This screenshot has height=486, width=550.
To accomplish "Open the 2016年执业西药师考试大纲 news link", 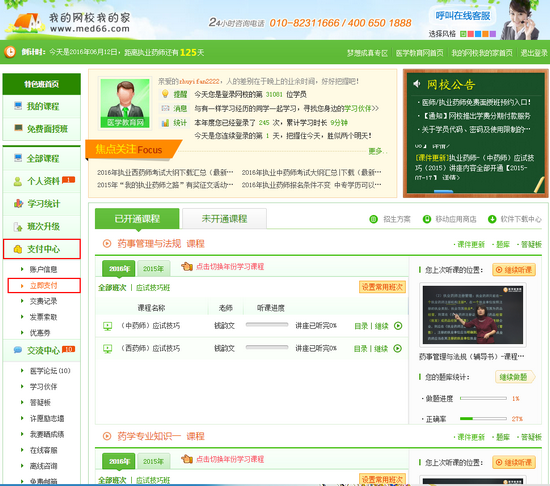I will [165, 173].
